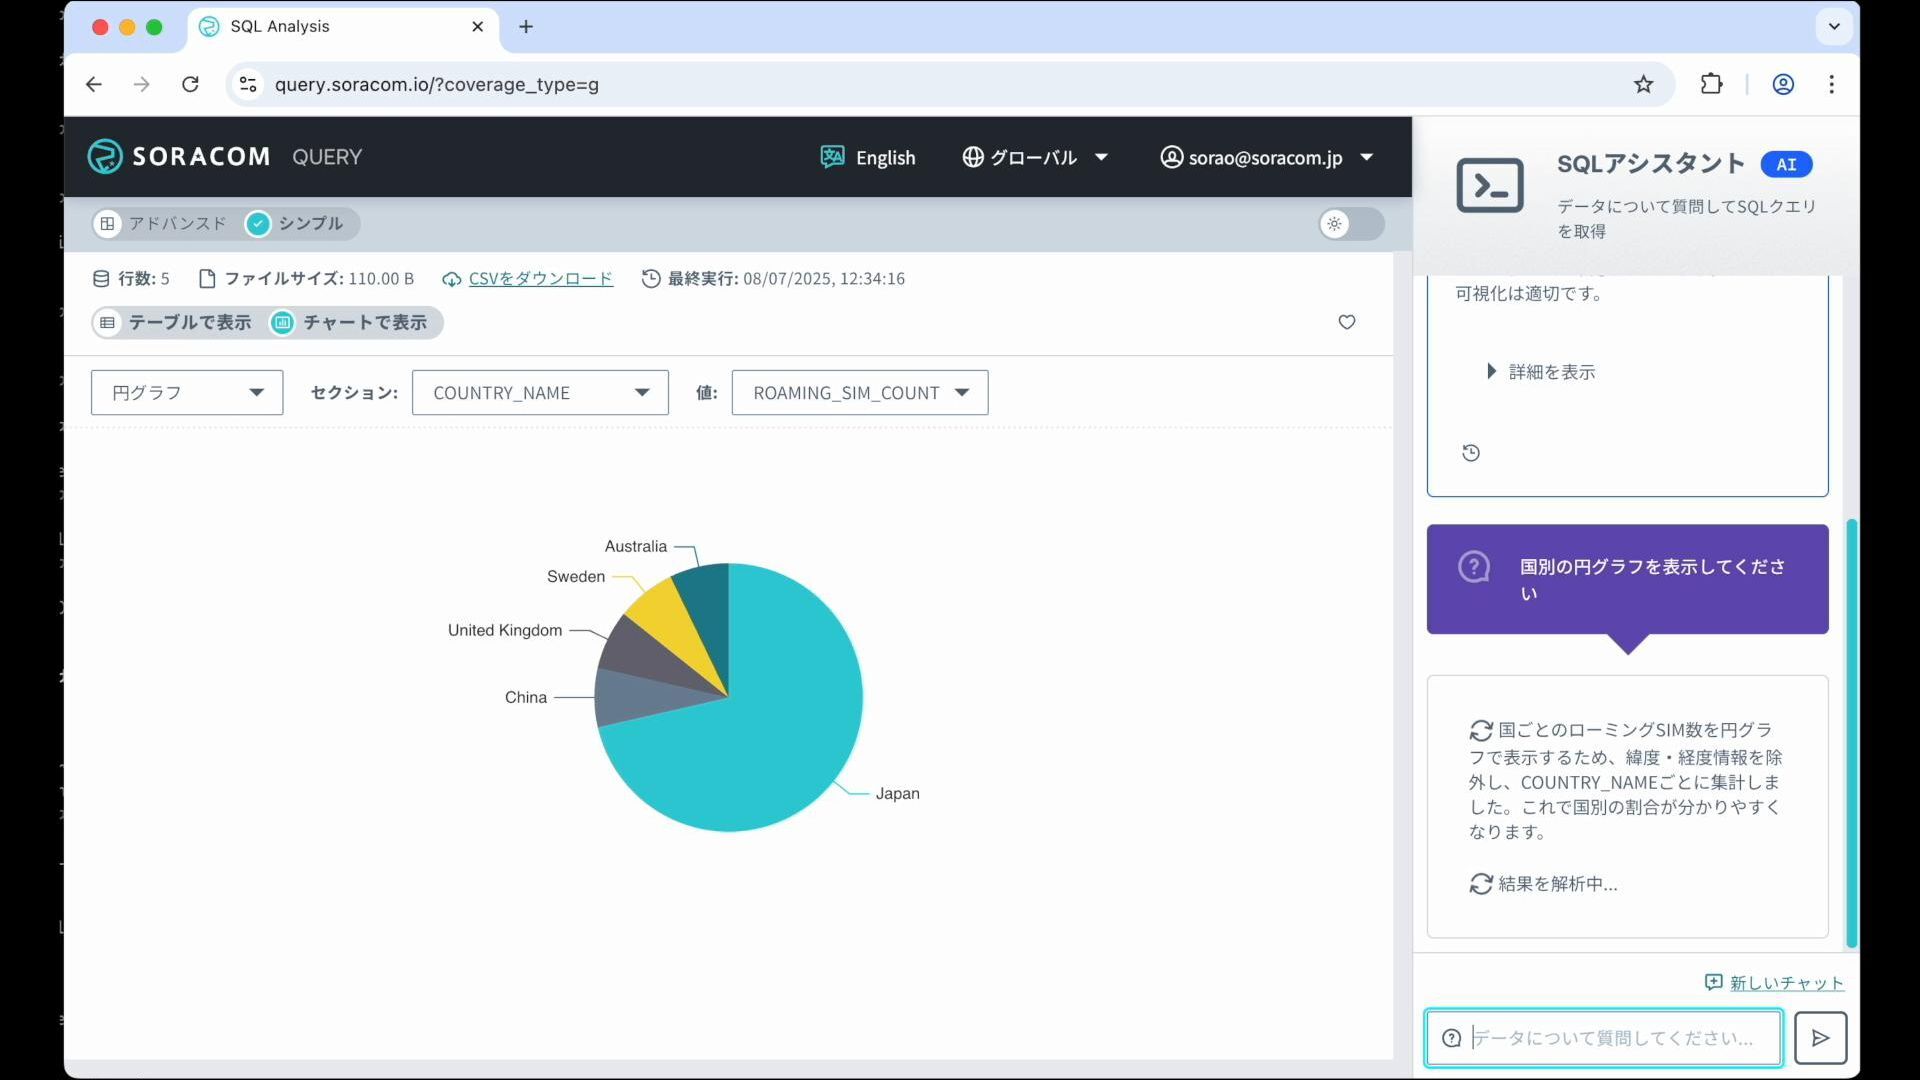Click the 最終実行 timestamp text
This screenshot has height=1080, width=1920.
(786, 279)
